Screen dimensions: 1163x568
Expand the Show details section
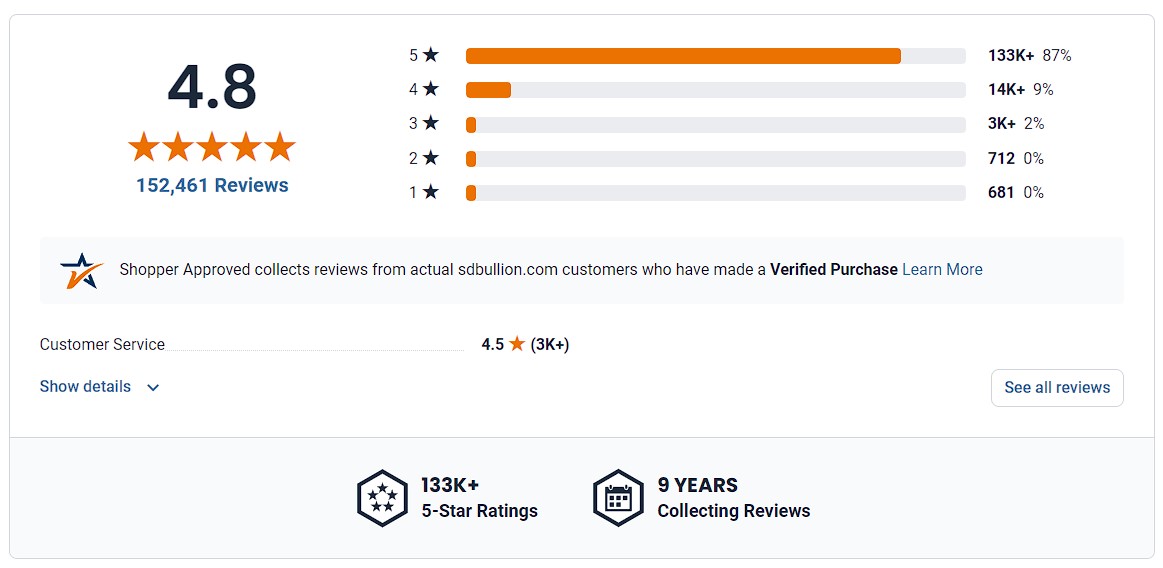click(99, 387)
